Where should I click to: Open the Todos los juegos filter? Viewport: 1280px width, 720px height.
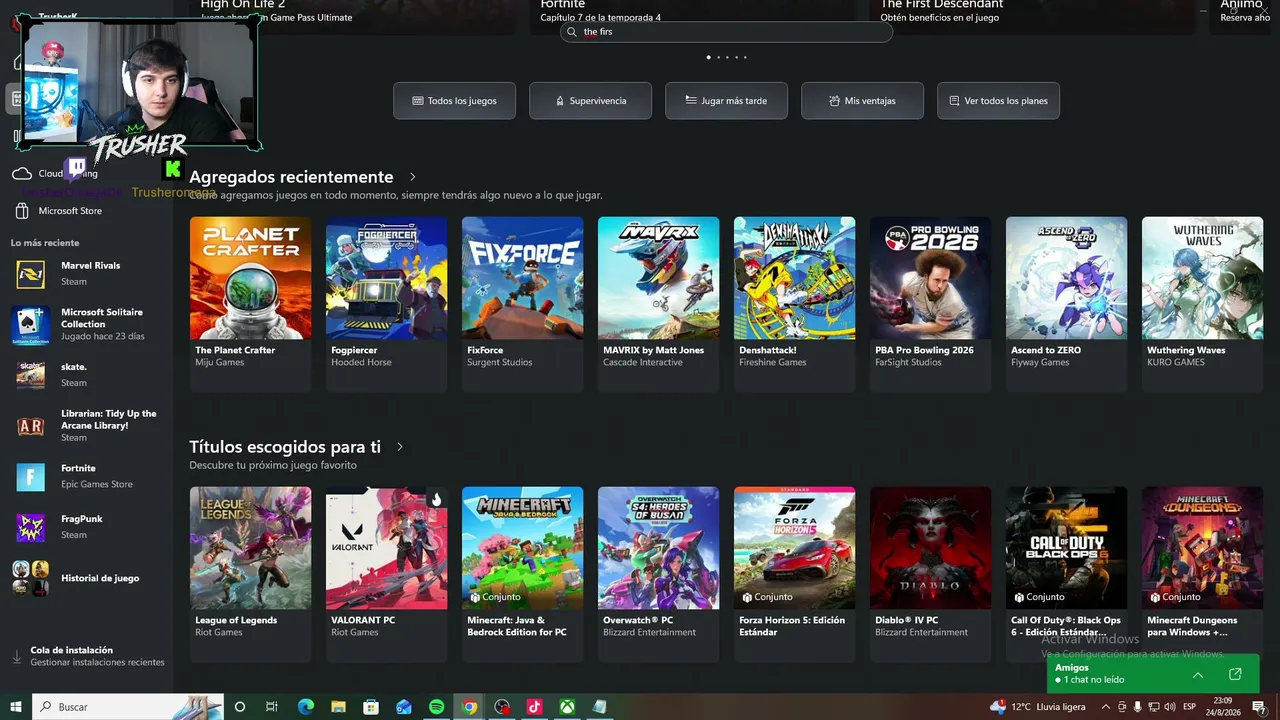click(454, 101)
